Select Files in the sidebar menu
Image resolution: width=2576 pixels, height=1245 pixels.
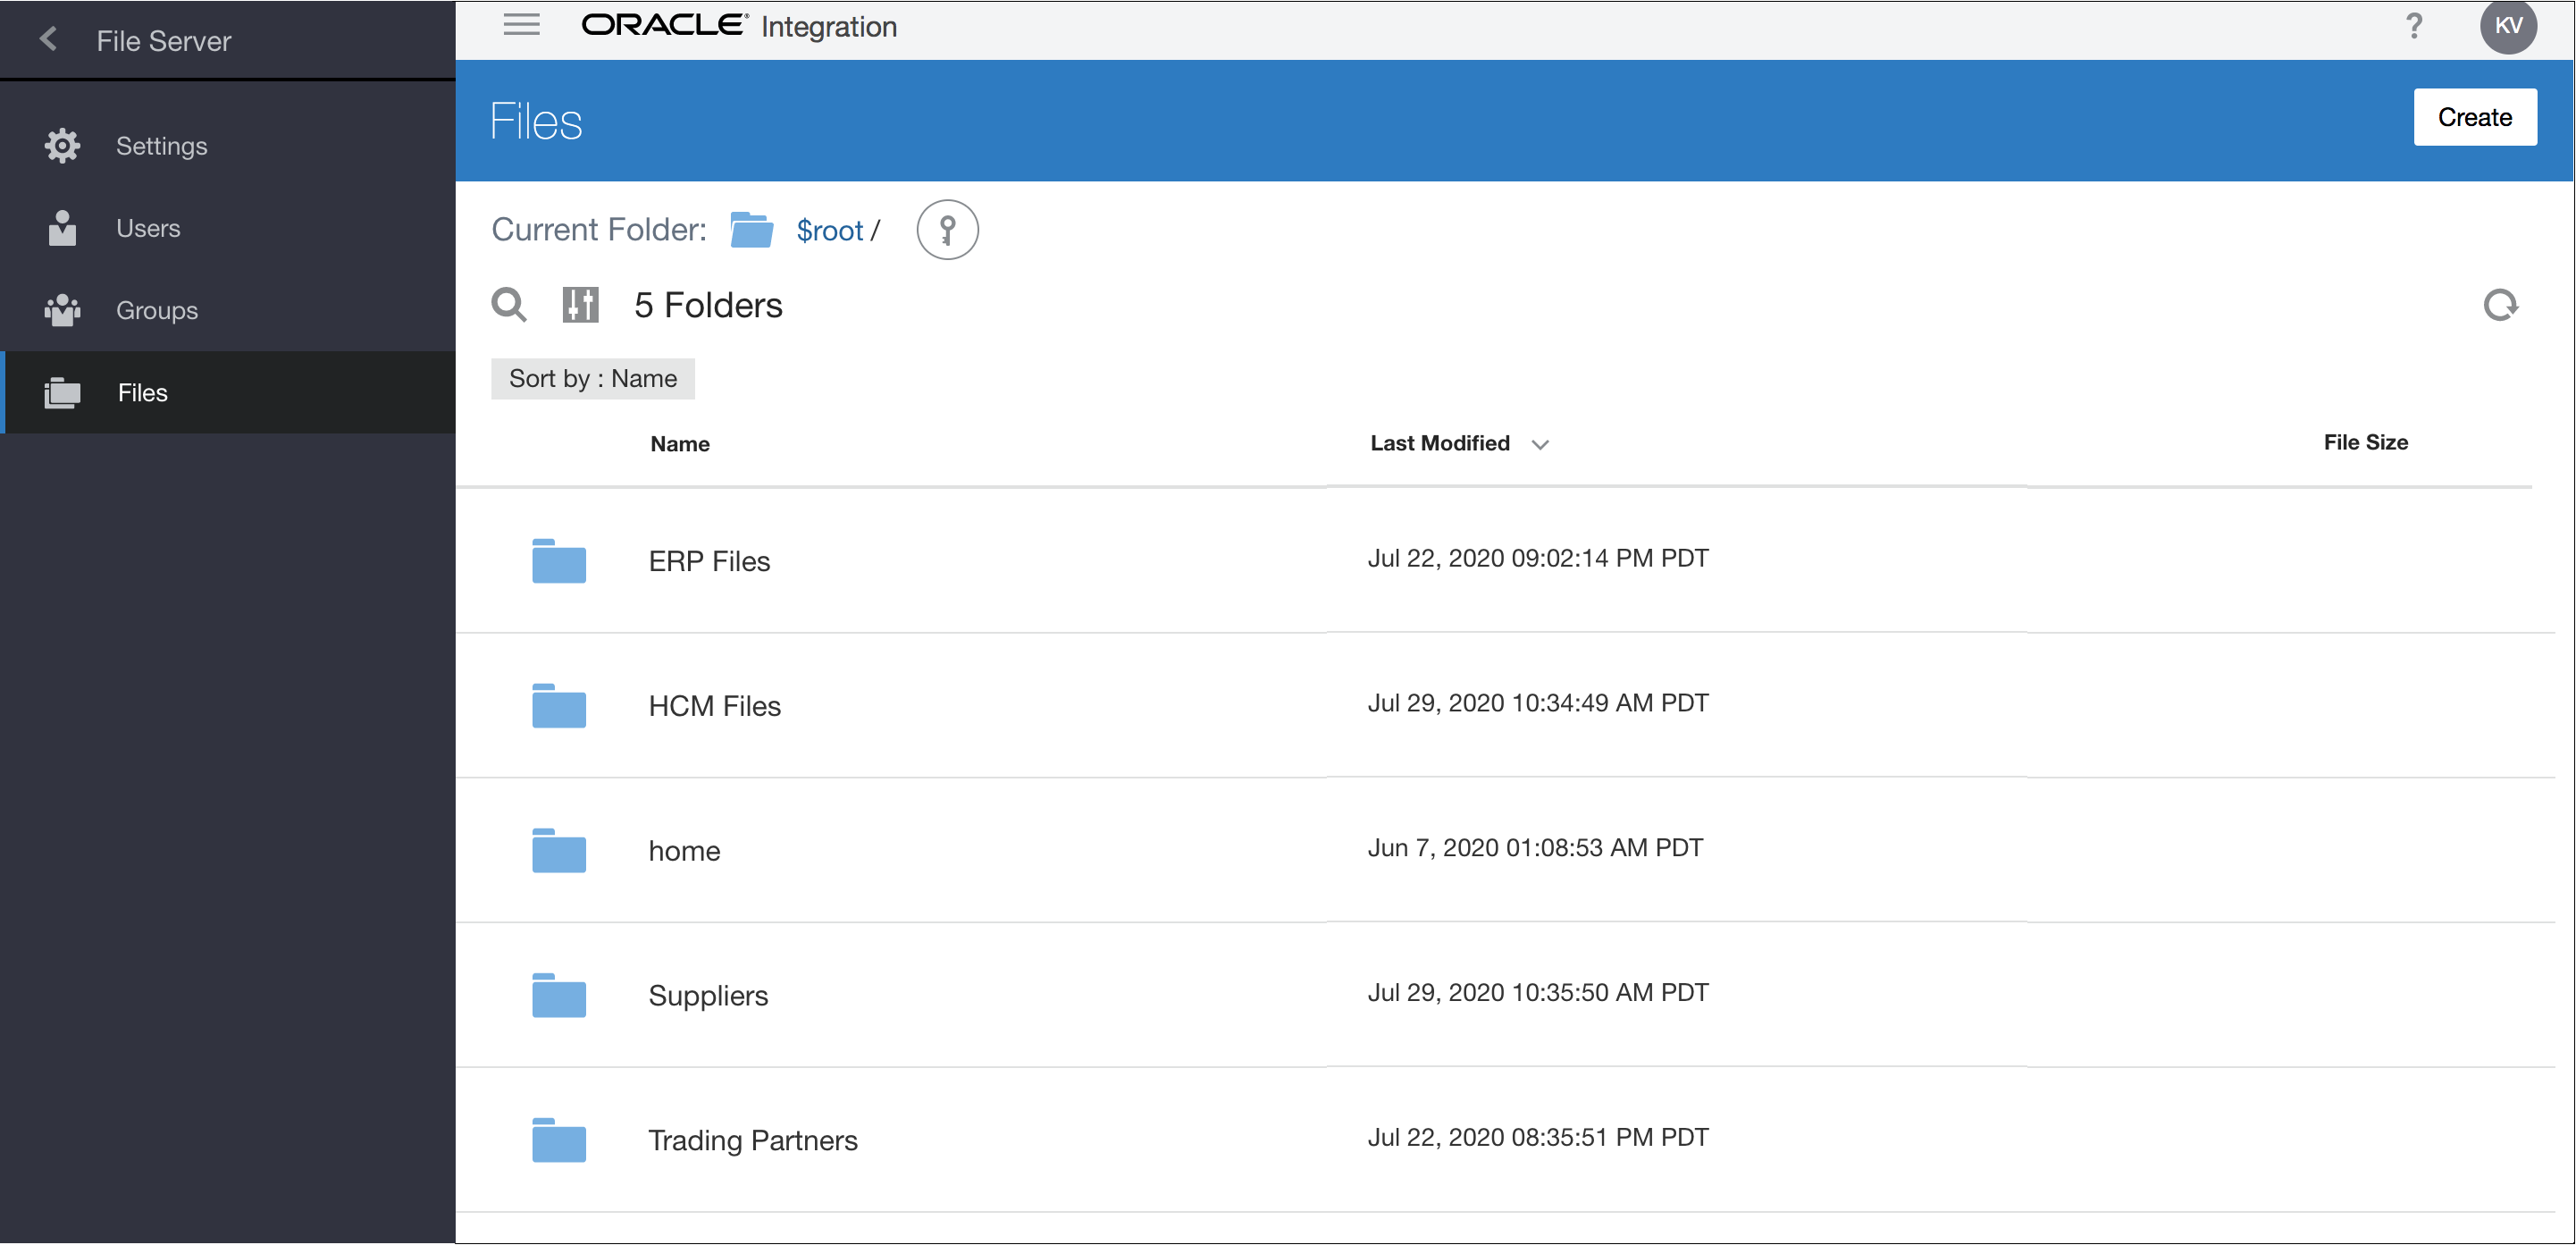pyautogui.click(x=141, y=392)
